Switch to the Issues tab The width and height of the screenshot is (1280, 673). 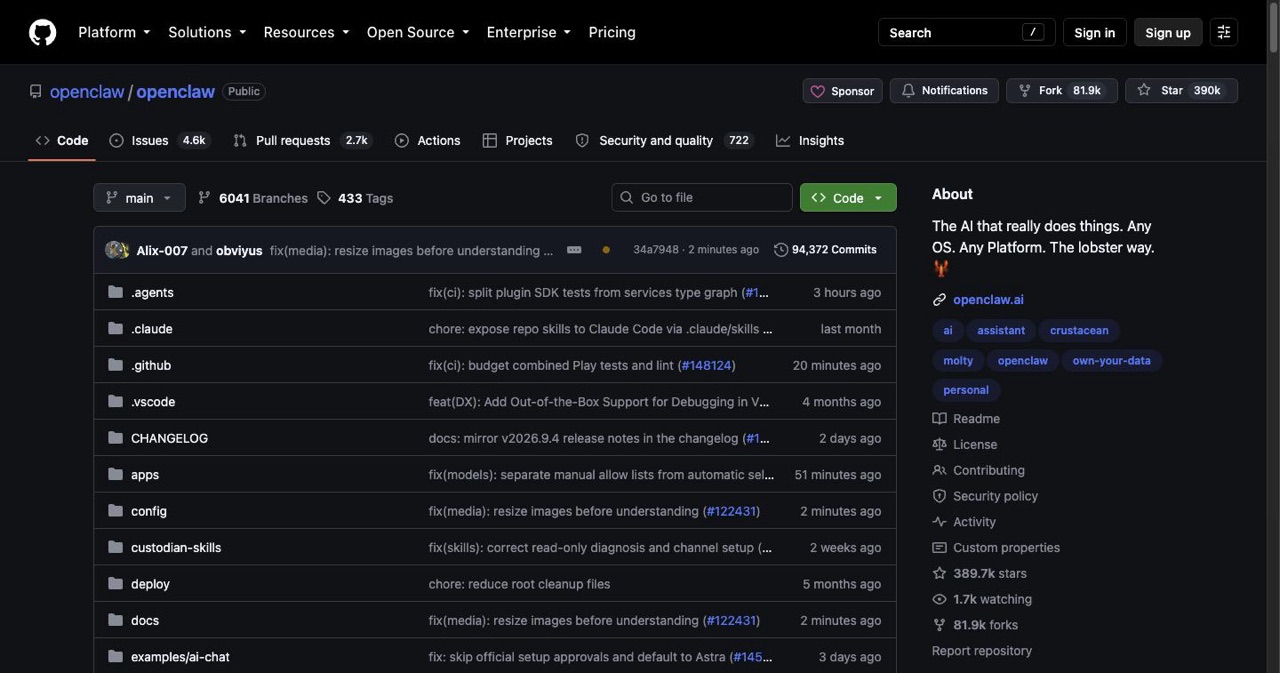click(x=159, y=141)
